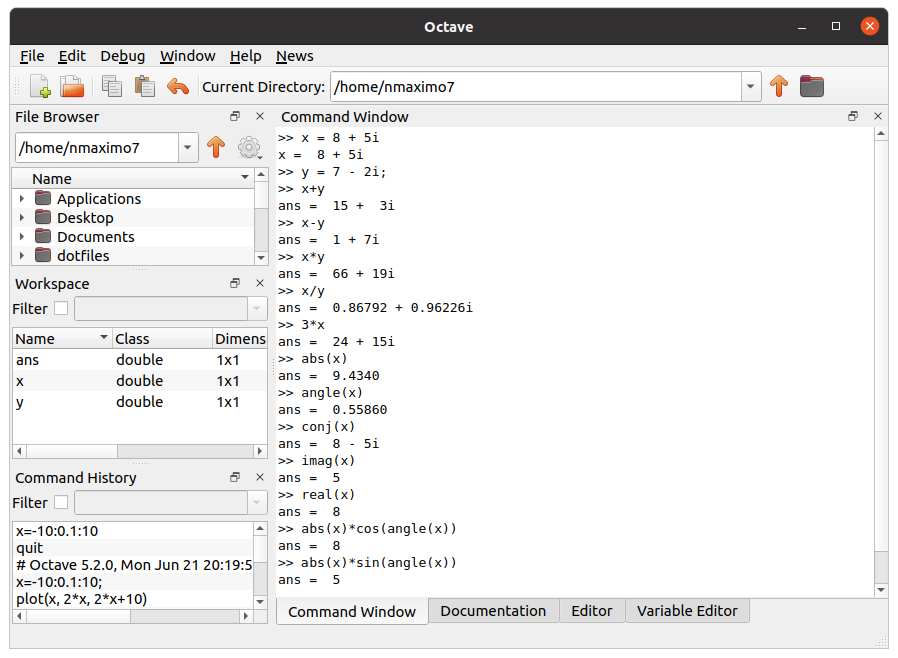Click the File Browser up-folder arrow
Image resolution: width=898 pixels, height=658 pixels.
pyautogui.click(x=216, y=147)
